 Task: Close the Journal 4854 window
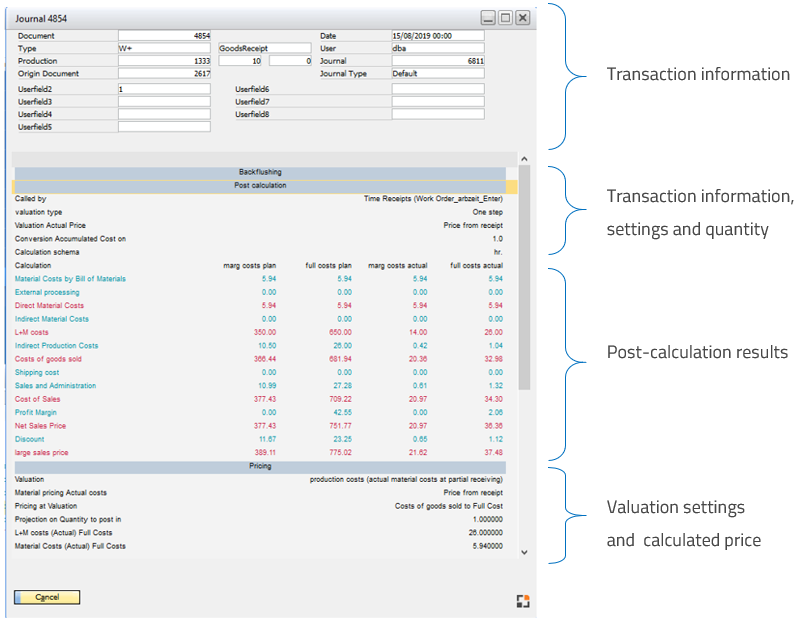pos(523,18)
